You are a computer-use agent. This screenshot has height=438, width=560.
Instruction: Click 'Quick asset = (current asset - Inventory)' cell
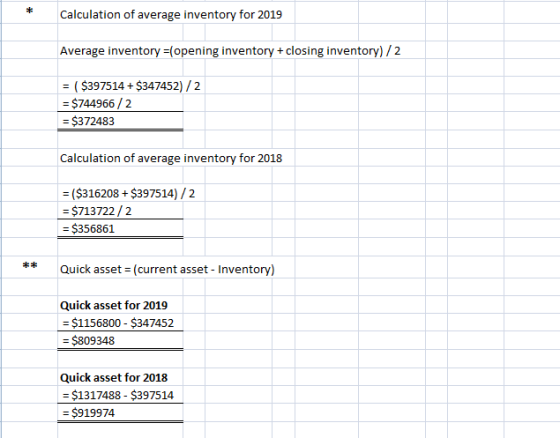[167, 269]
